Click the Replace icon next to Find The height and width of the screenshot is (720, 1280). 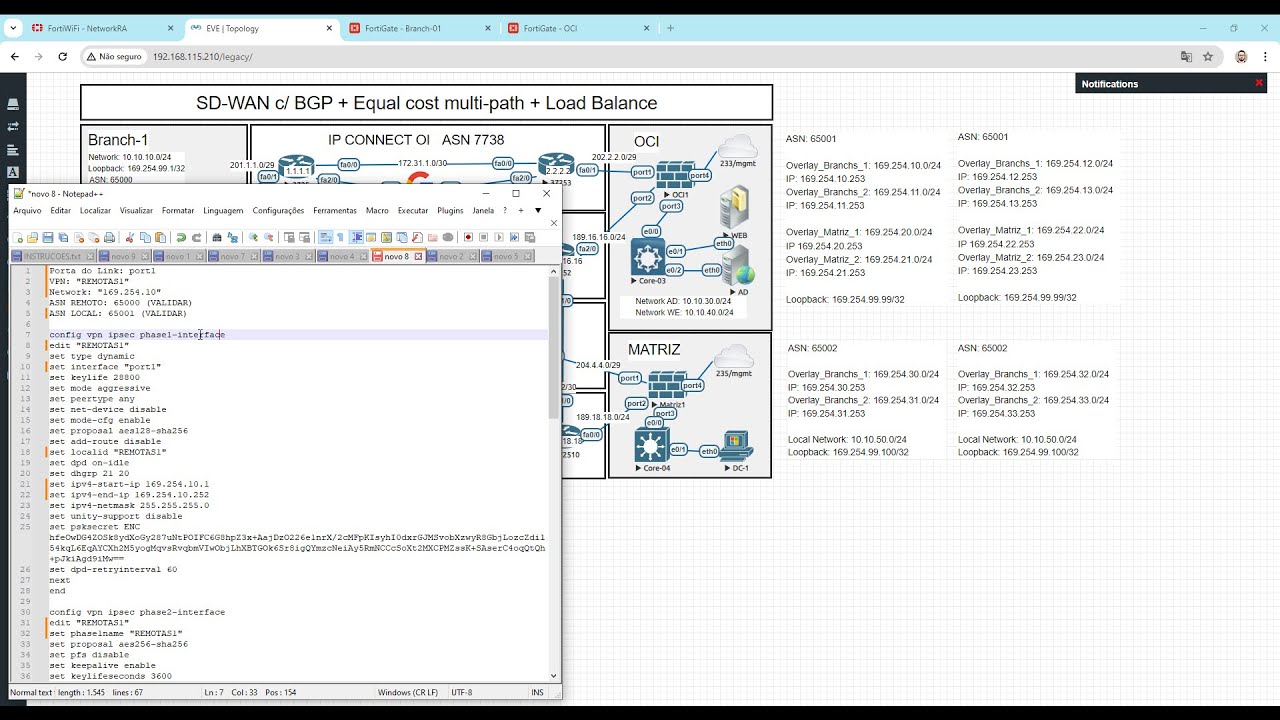point(232,238)
